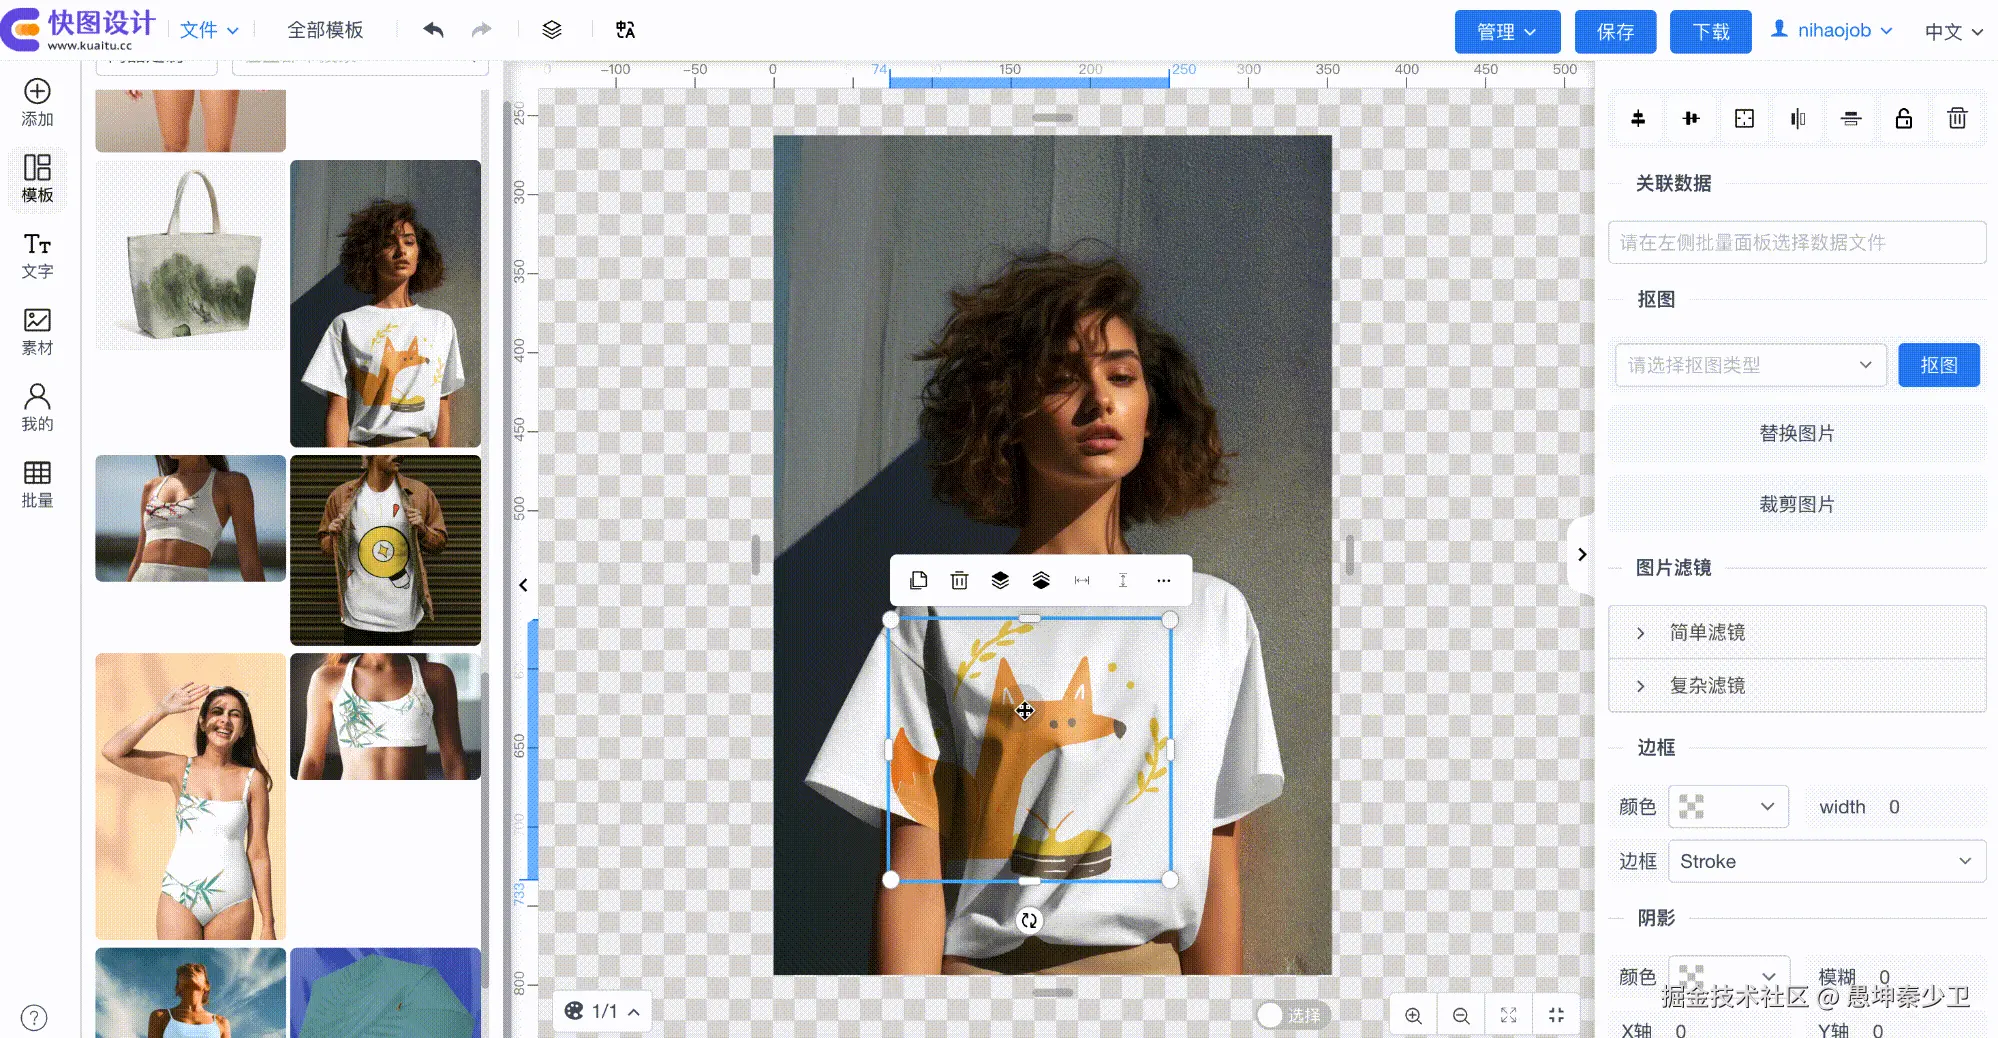Open the 批量 batch panel in sidebar
Screen dimensions: 1998x1038
37,484
